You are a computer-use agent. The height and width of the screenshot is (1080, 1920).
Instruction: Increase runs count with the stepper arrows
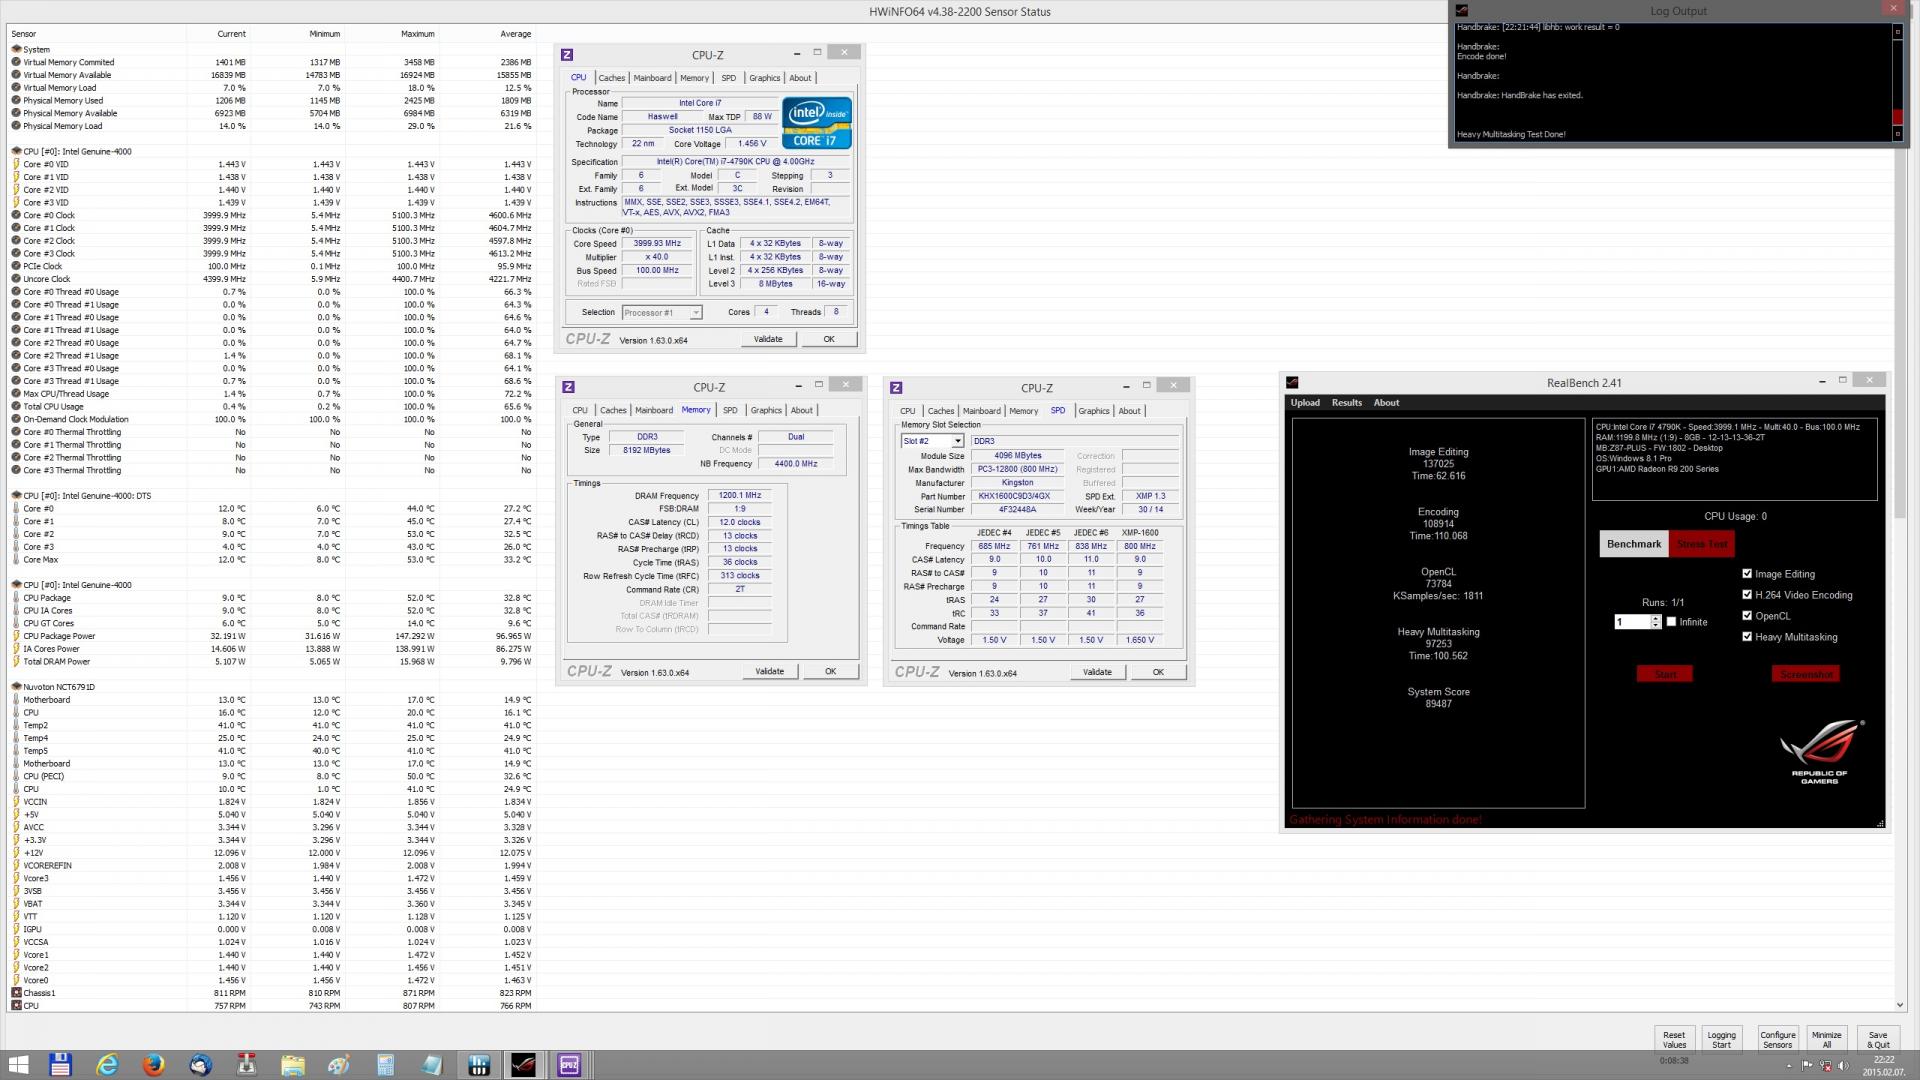click(x=1656, y=619)
